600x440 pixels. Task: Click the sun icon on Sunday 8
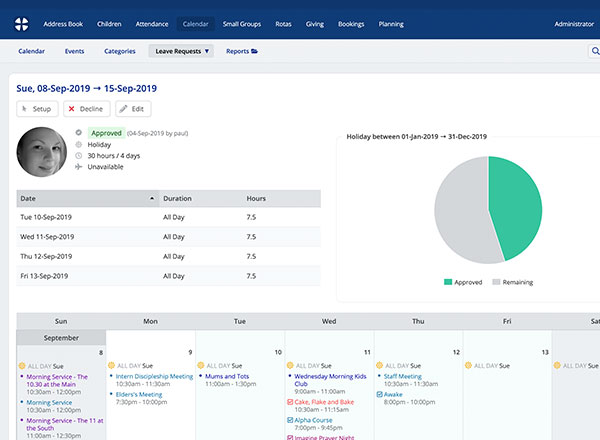pos(22,366)
